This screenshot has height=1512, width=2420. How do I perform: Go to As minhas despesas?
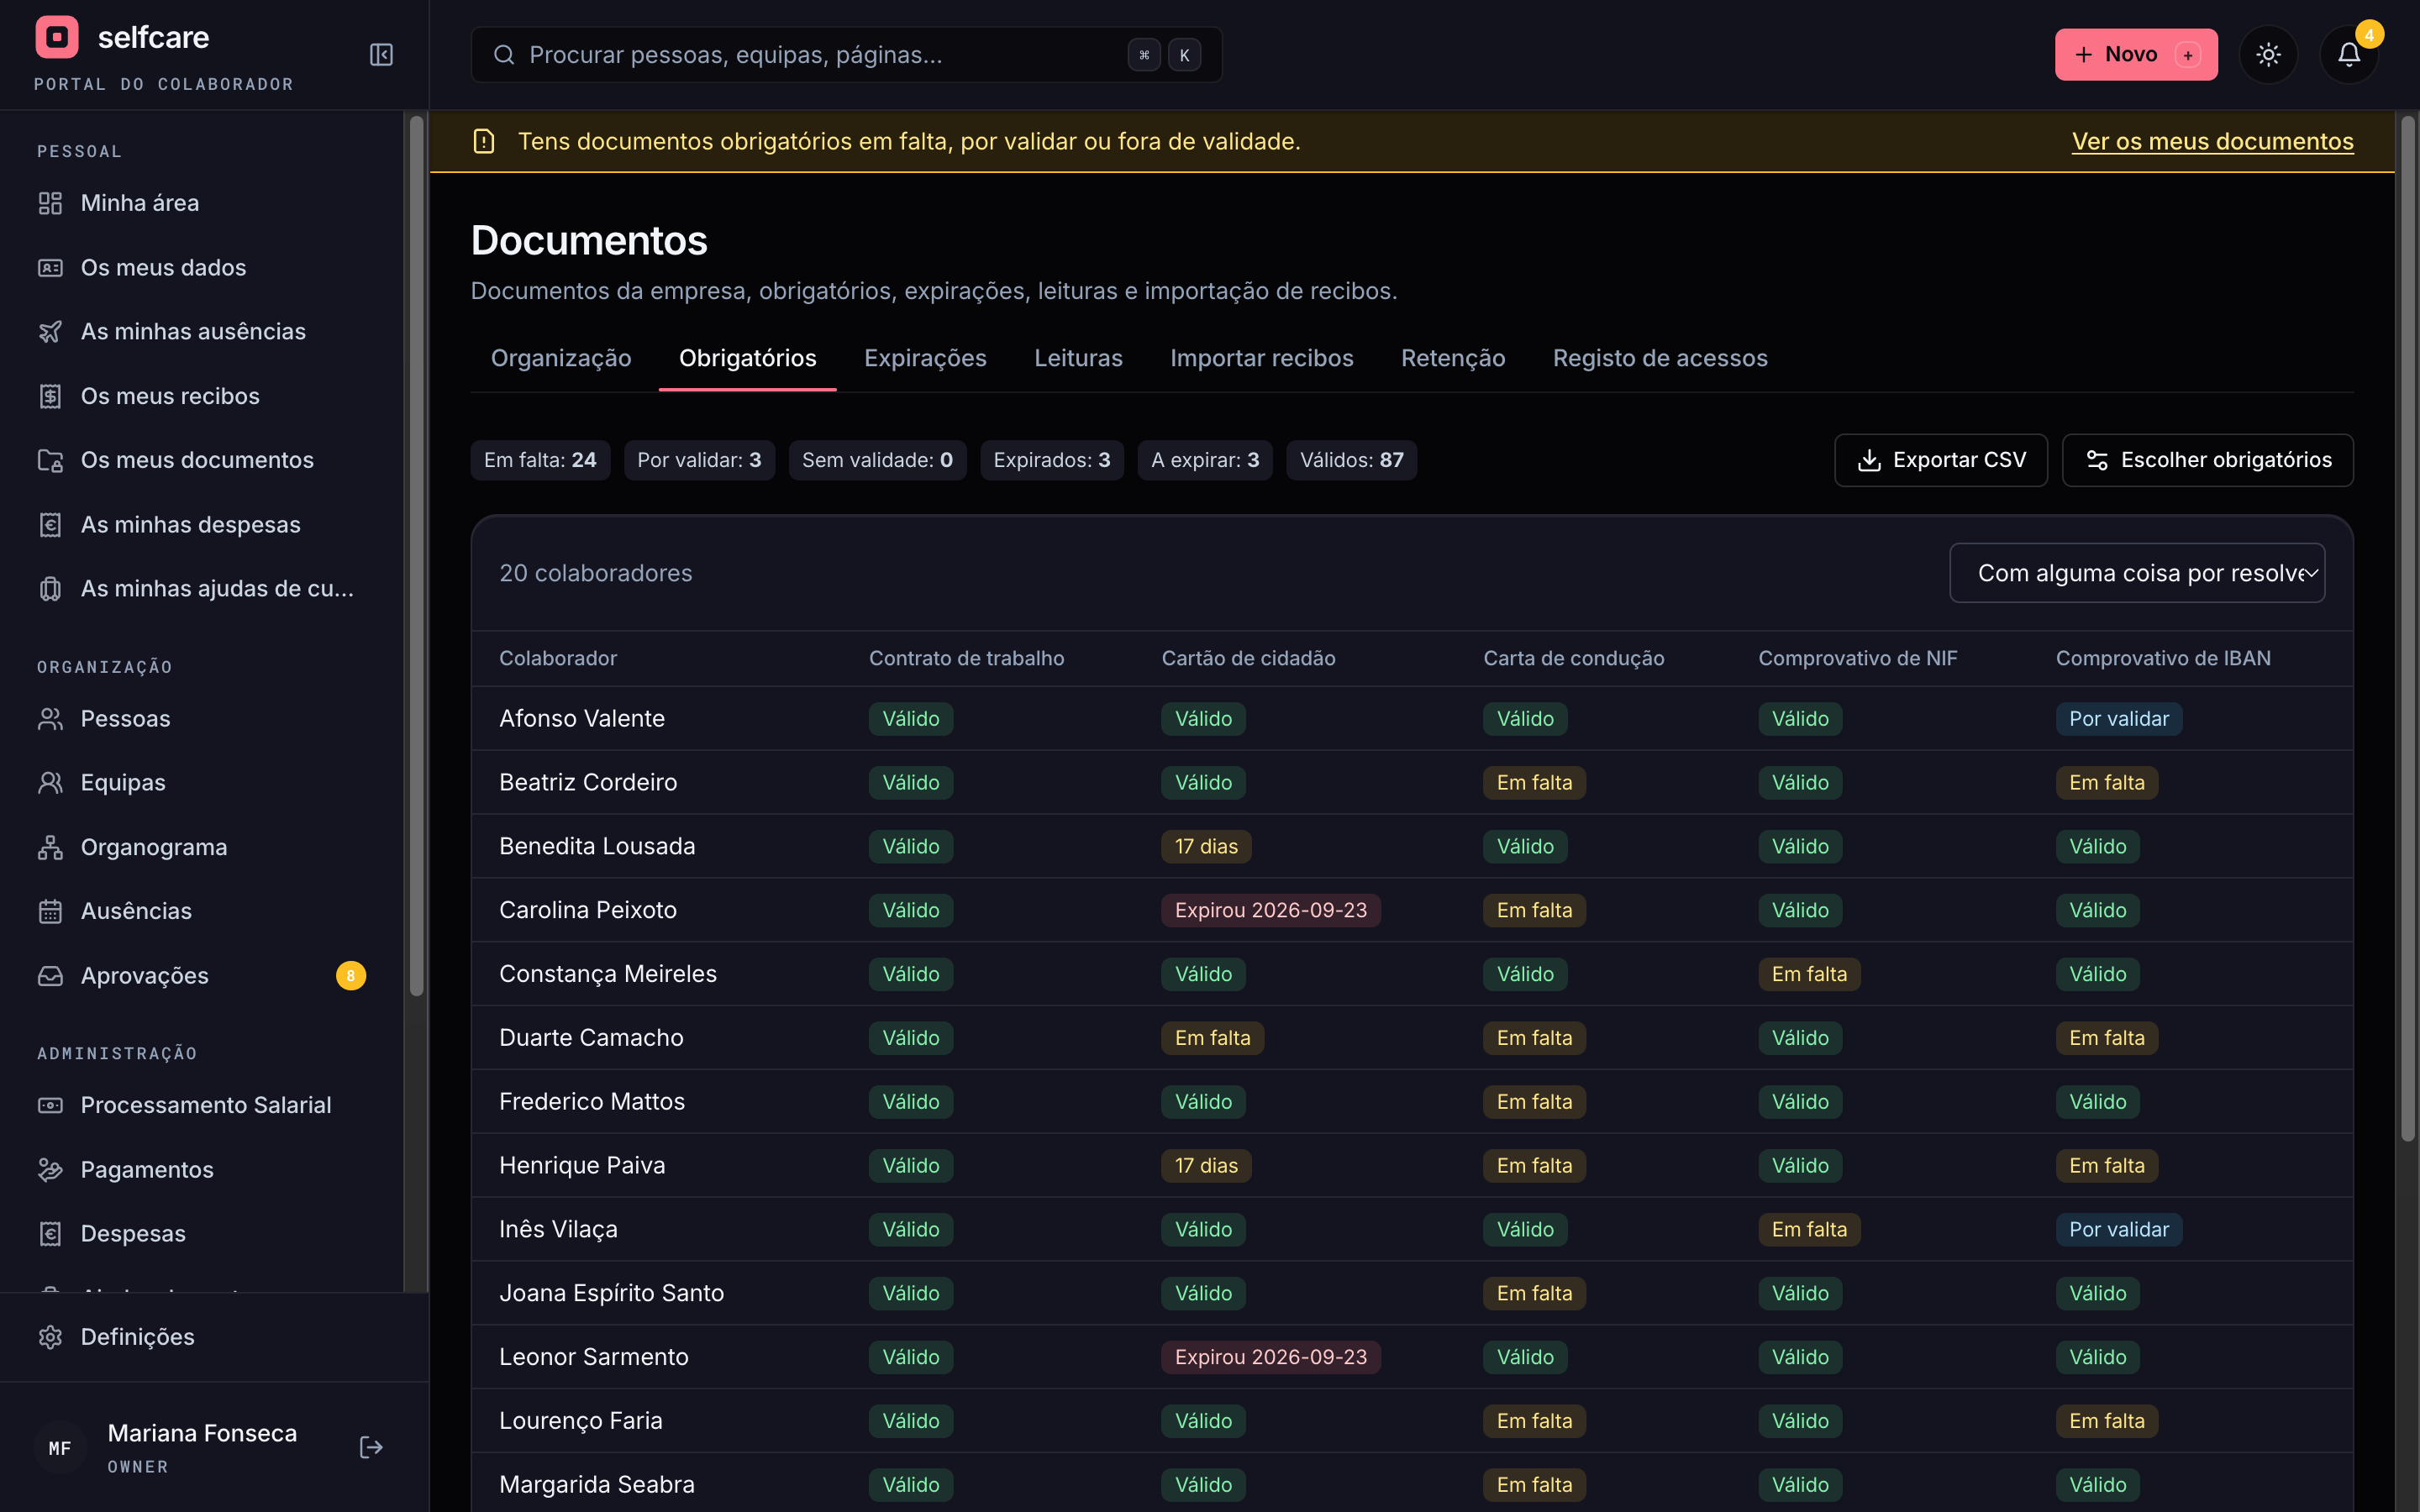201,524
